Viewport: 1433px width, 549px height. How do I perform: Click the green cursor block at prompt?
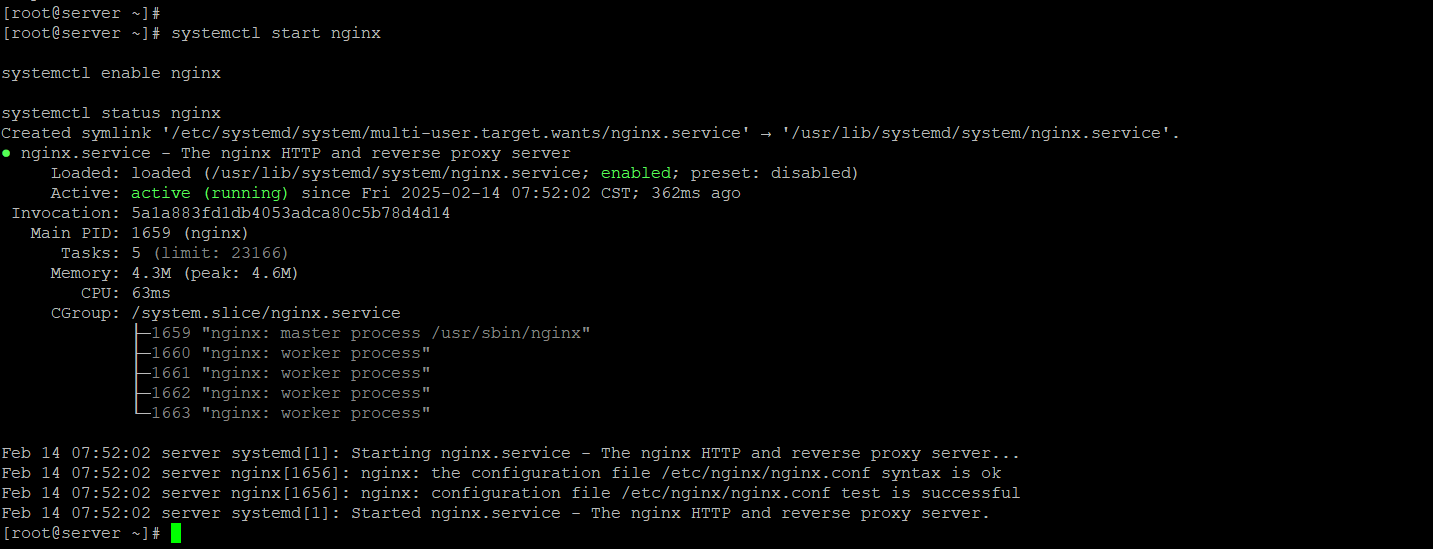tap(176, 533)
